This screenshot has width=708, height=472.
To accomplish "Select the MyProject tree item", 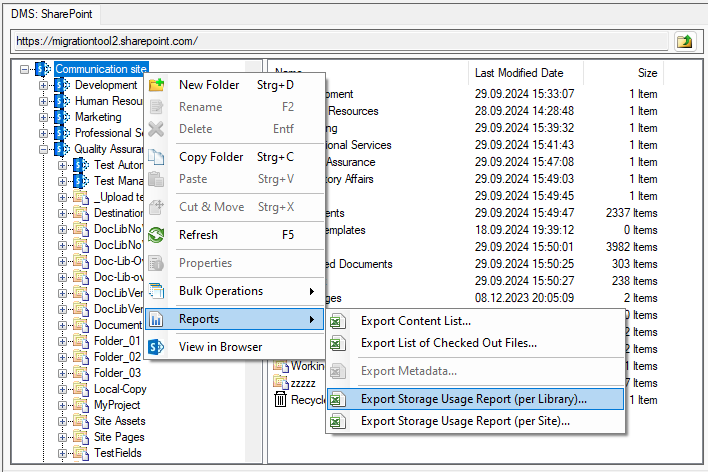I will (x=117, y=405).
